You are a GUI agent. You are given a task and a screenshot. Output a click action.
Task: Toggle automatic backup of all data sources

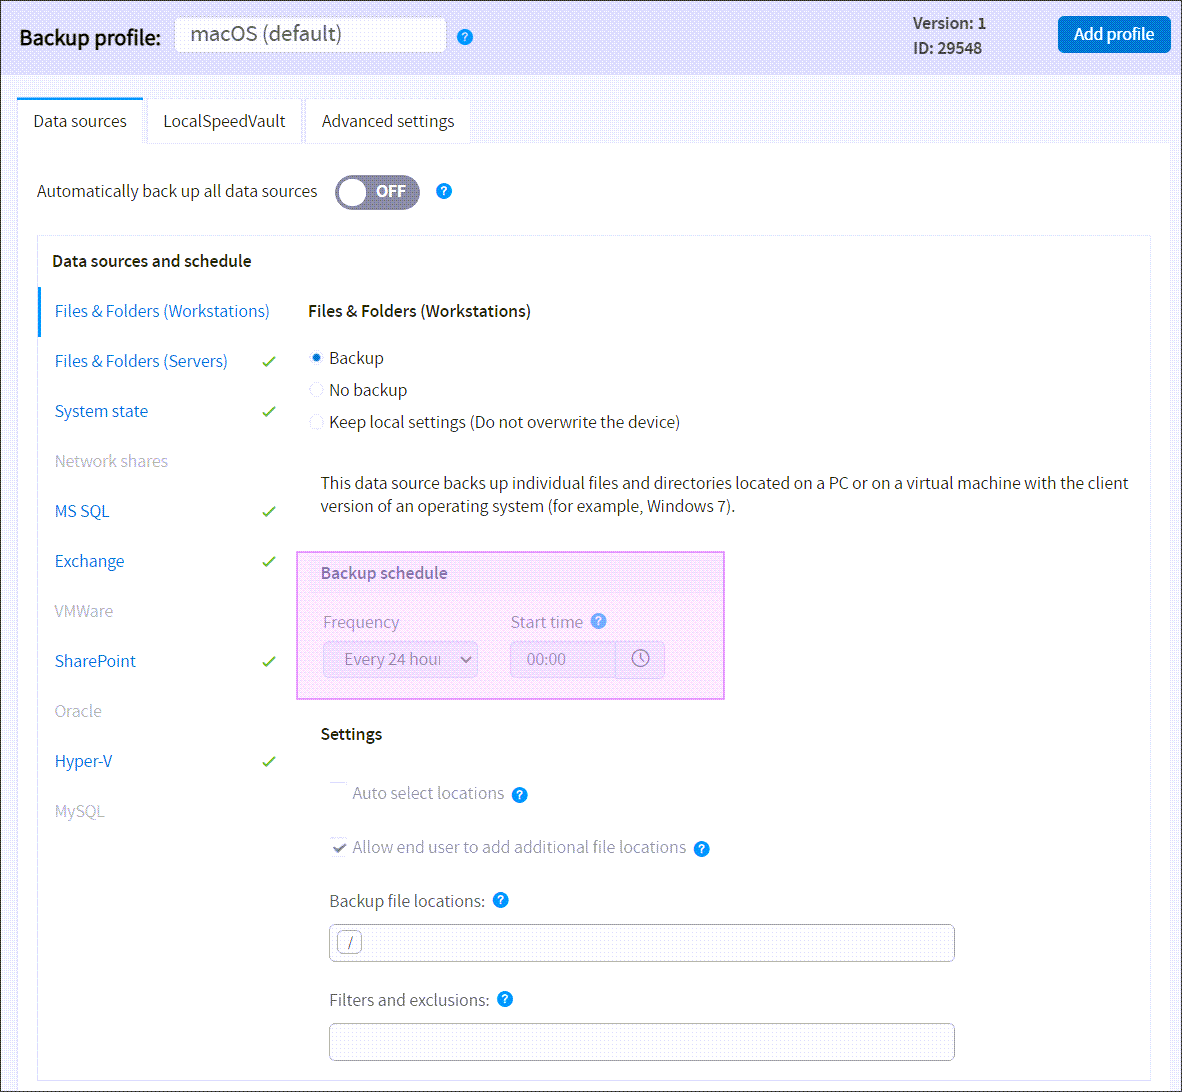pyautogui.click(x=377, y=192)
